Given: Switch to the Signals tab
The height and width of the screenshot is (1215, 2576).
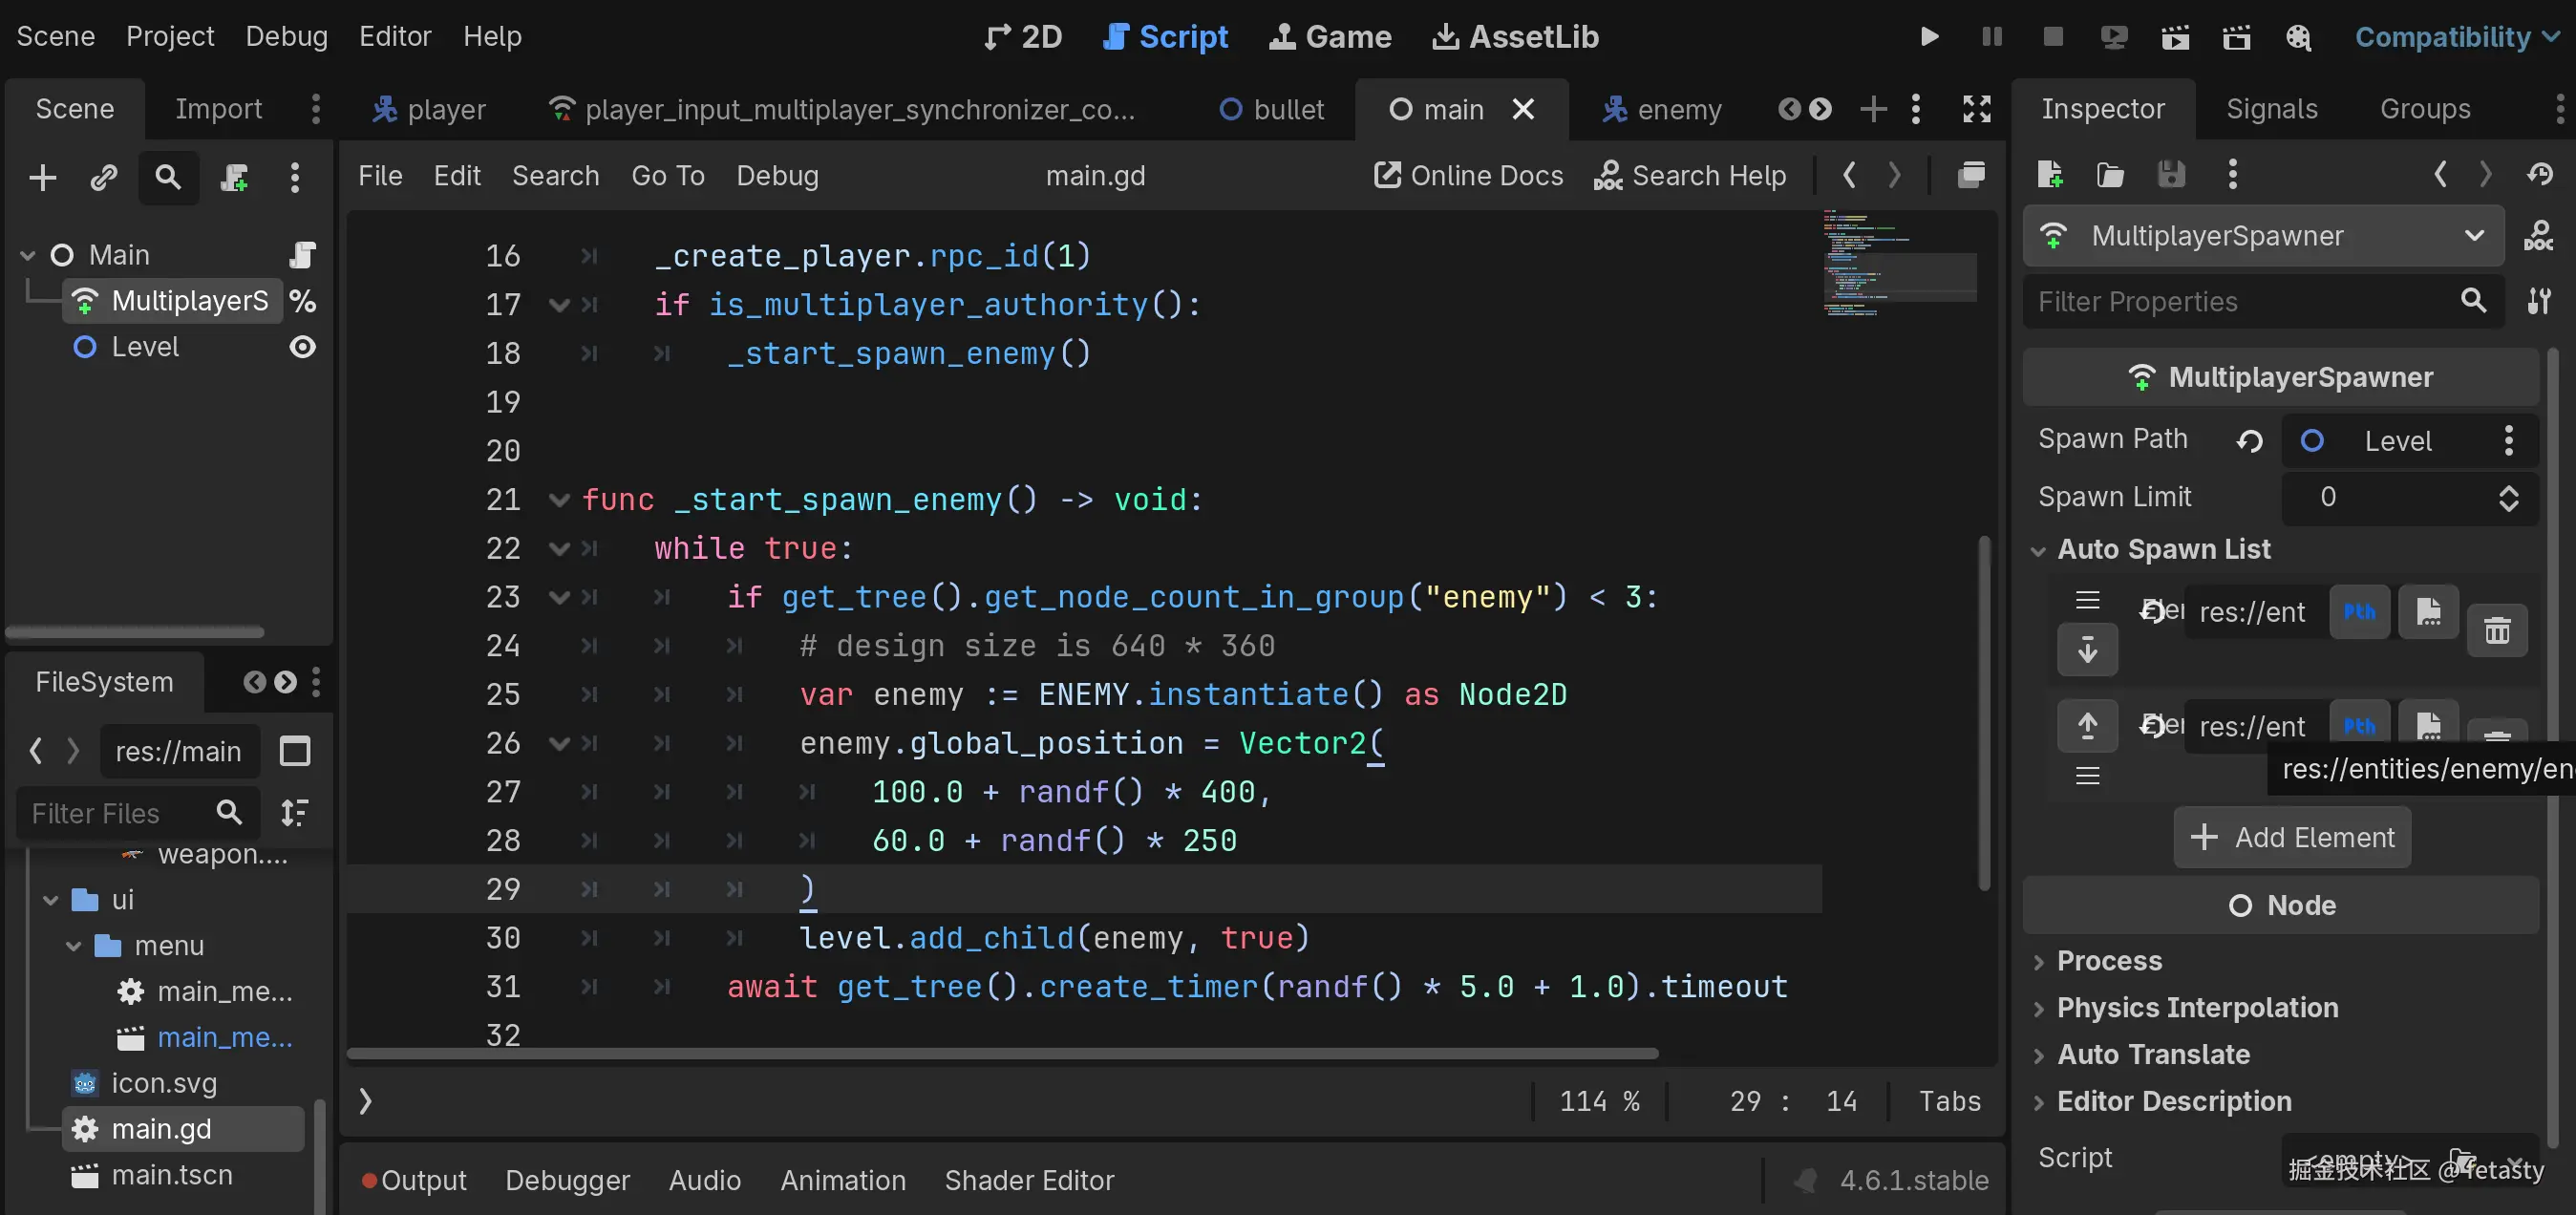Looking at the screenshot, I should [x=2271, y=109].
